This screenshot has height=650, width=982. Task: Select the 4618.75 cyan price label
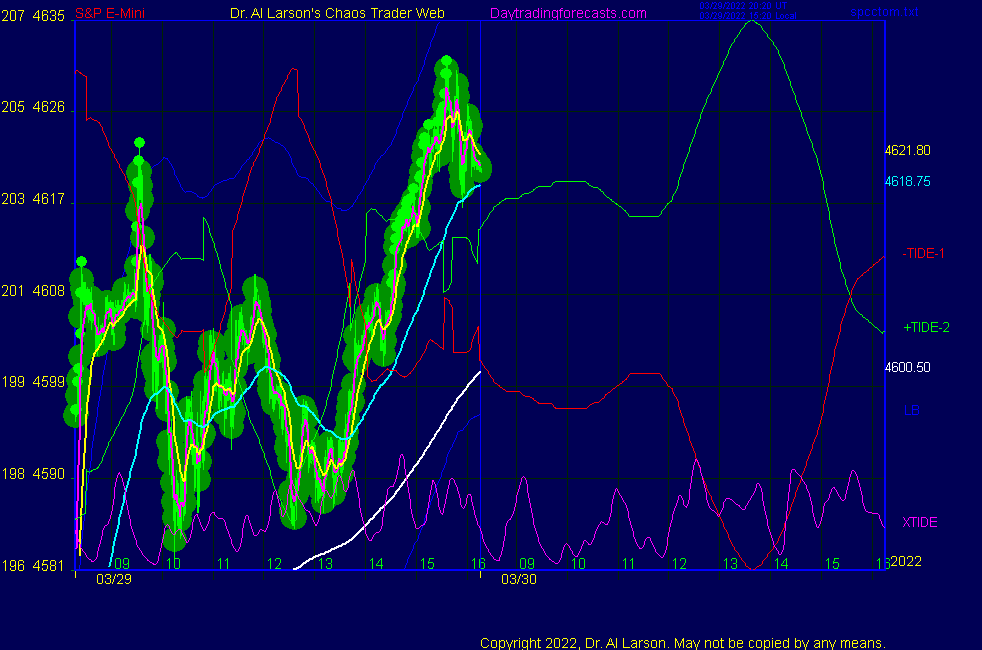coord(907,182)
